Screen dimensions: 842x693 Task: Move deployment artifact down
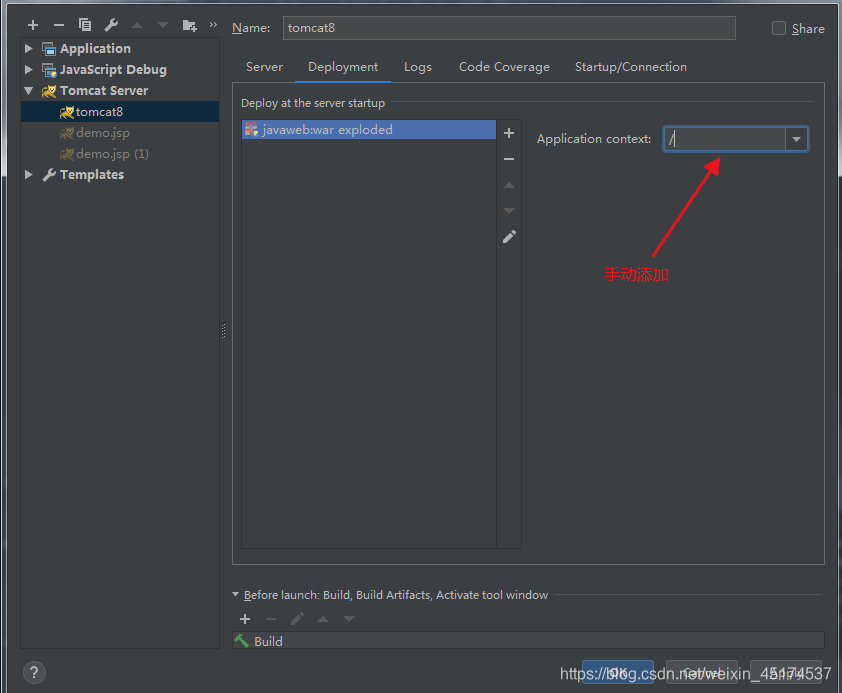coord(509,211)
